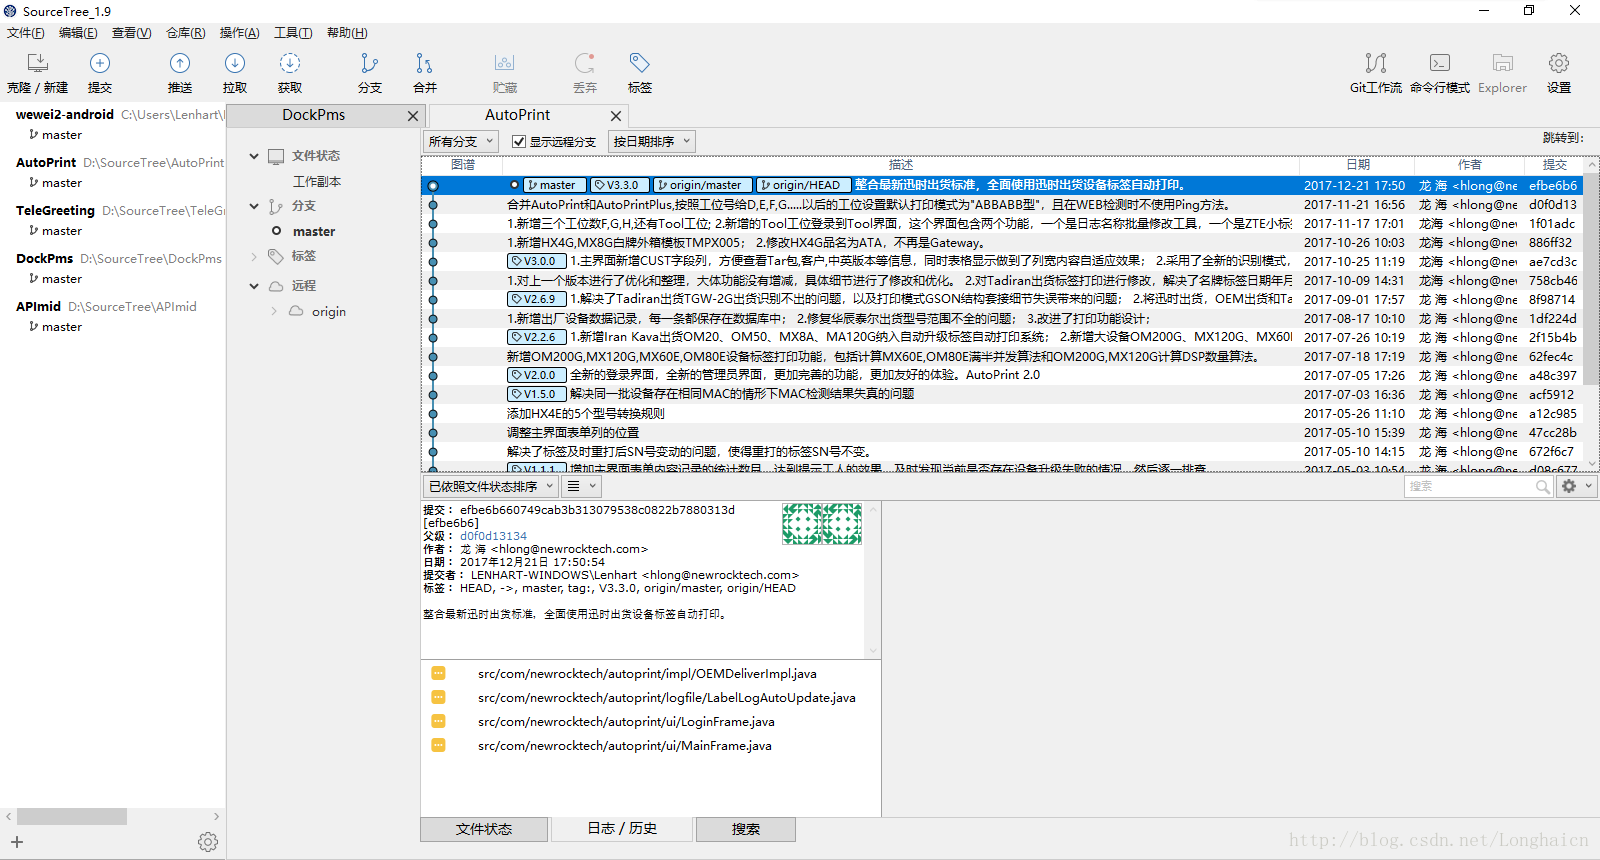Viewport: 1600px width, 860px height.
Task: Open the Tools (工具) menu
Action: pyautogui.click(x=293, y=33)
